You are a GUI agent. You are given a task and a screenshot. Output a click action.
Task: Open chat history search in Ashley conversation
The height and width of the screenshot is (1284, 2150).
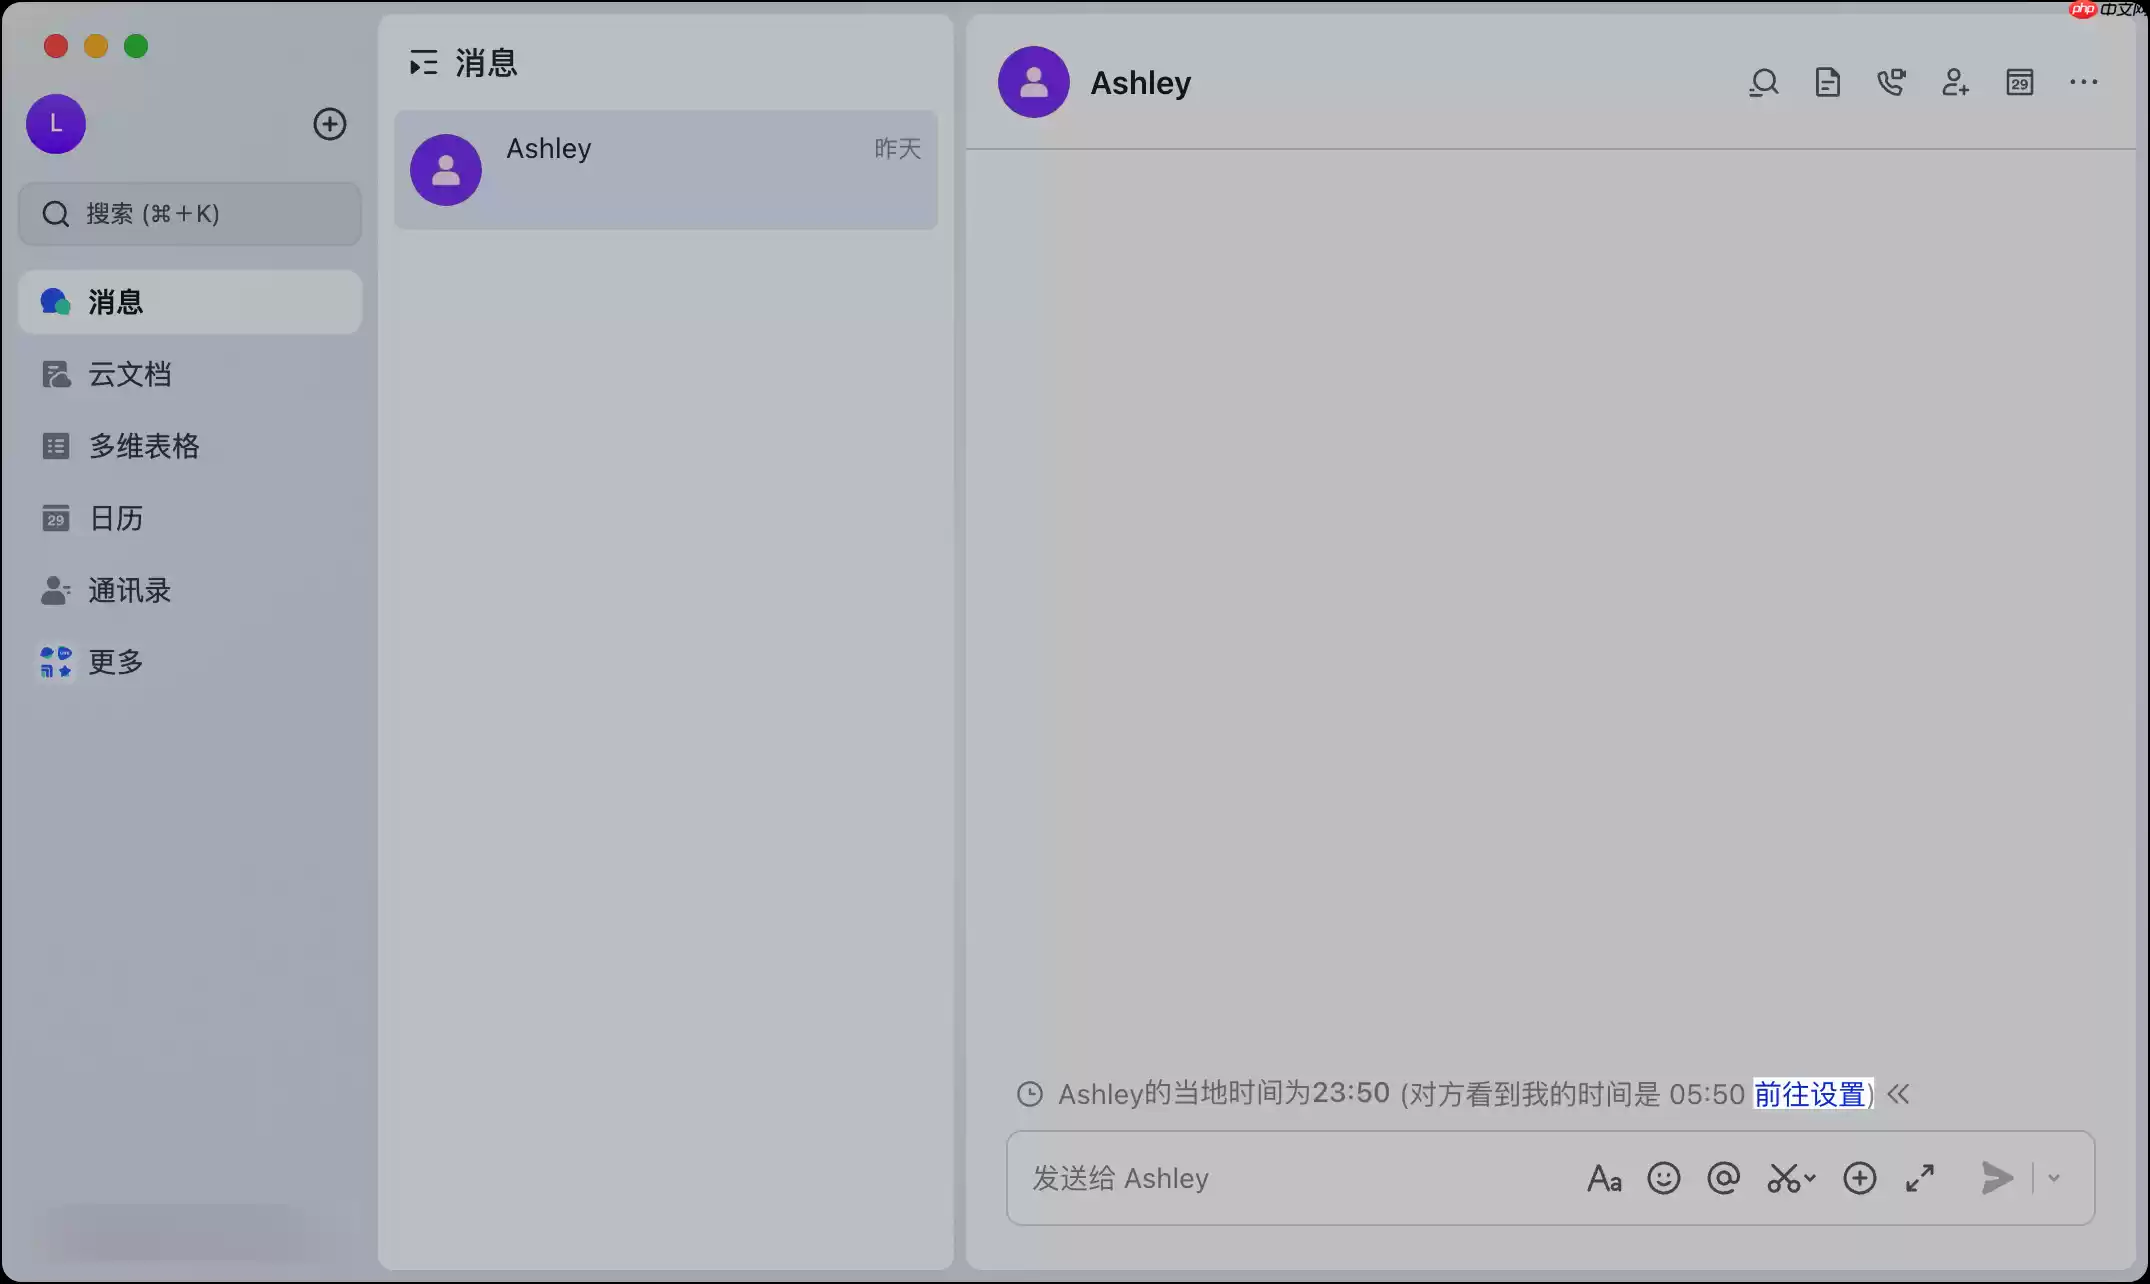coord(1764,82)
